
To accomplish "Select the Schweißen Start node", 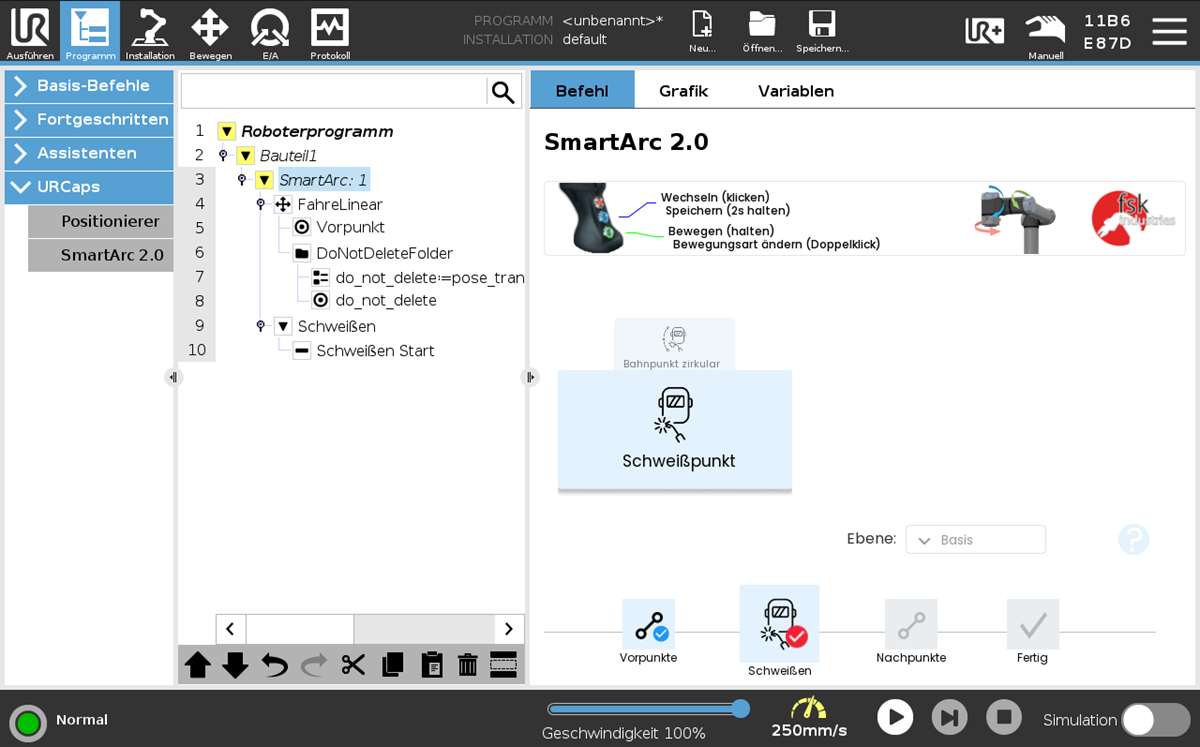I will 375,351.
